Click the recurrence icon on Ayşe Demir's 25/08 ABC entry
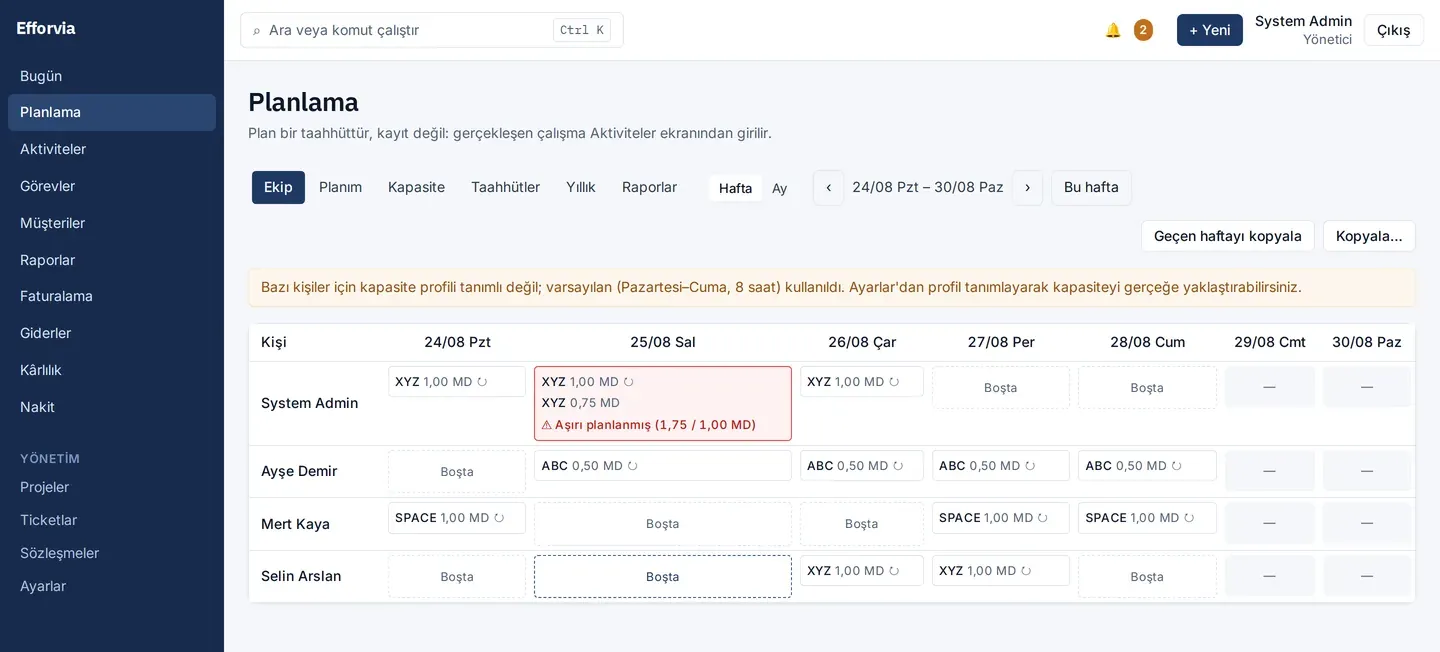Viewport: 1440px width, 652px height. 632,466
